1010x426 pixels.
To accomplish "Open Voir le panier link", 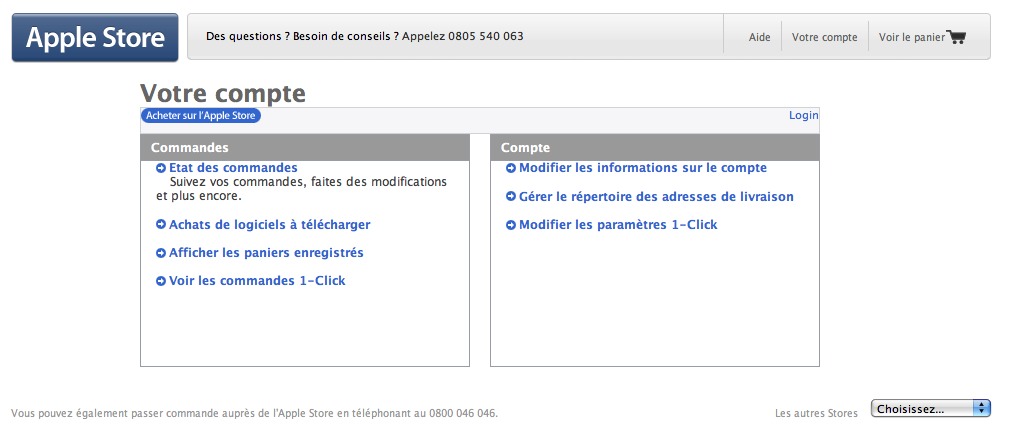I will pos(911,37).
